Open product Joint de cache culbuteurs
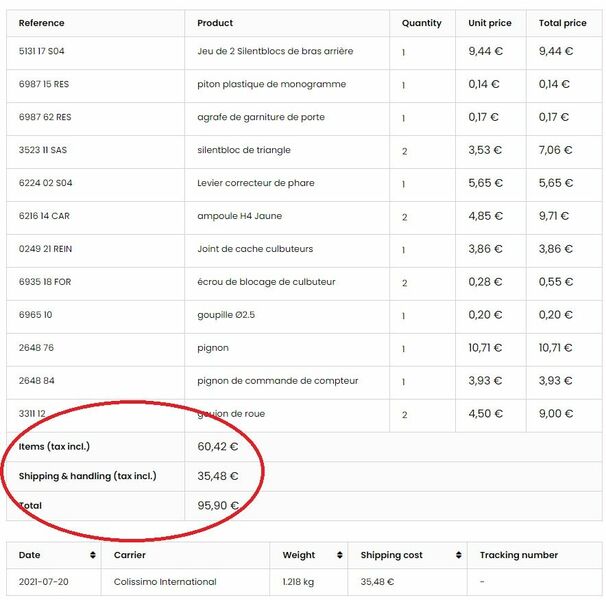This screenshot has height=600, width=606. pyautogui.click(x=255, y=249)
